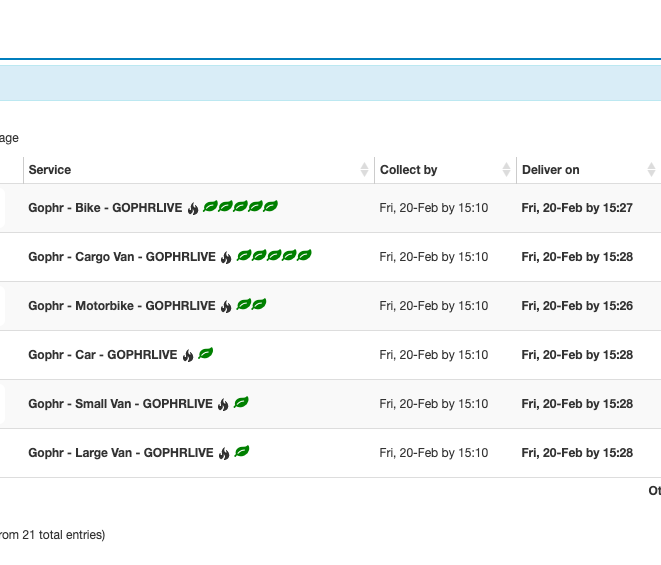The width and height of the screenshot is (661, 565).
Task: Select the Gophr - Large Van - GOPHRLIVE service
Action: [121, 452]
